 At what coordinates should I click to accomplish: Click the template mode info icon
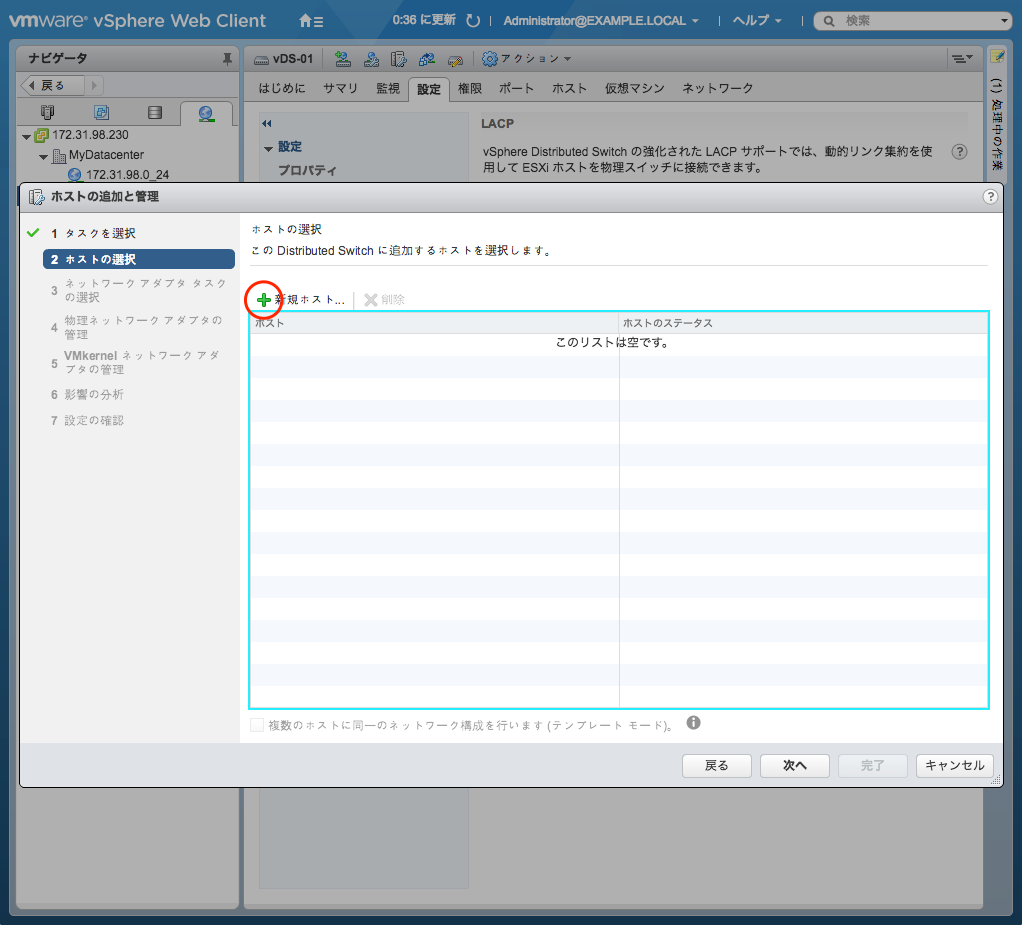(694, 723)
